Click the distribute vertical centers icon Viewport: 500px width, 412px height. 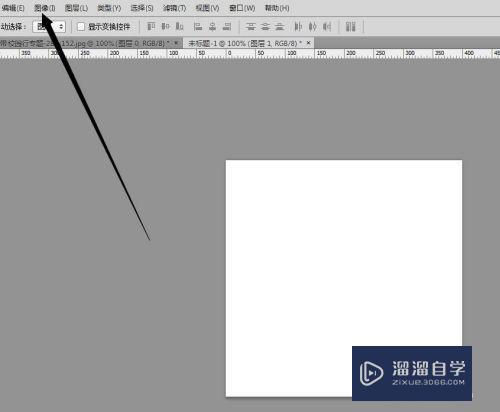[x=265, y=26]
